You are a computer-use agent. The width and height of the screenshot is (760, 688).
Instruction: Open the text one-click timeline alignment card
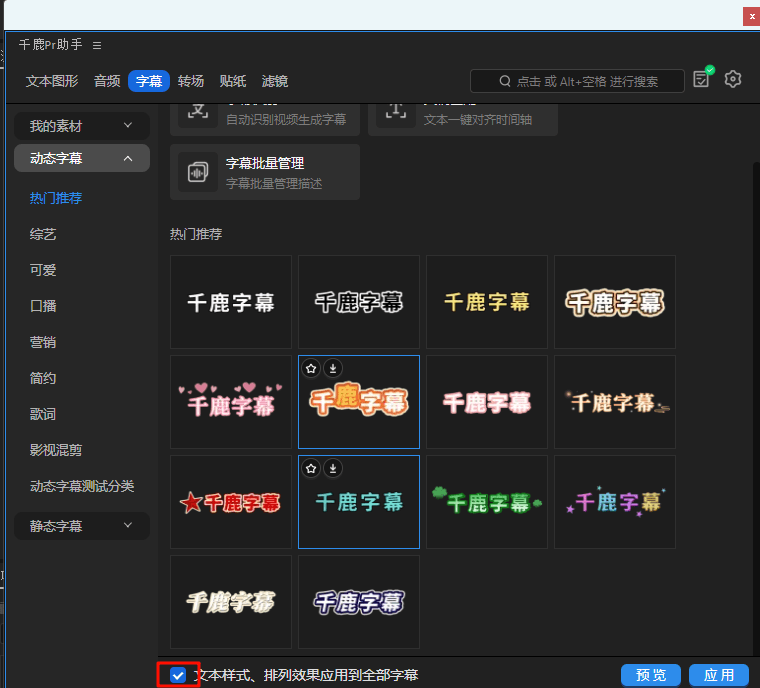coord(463,119)
